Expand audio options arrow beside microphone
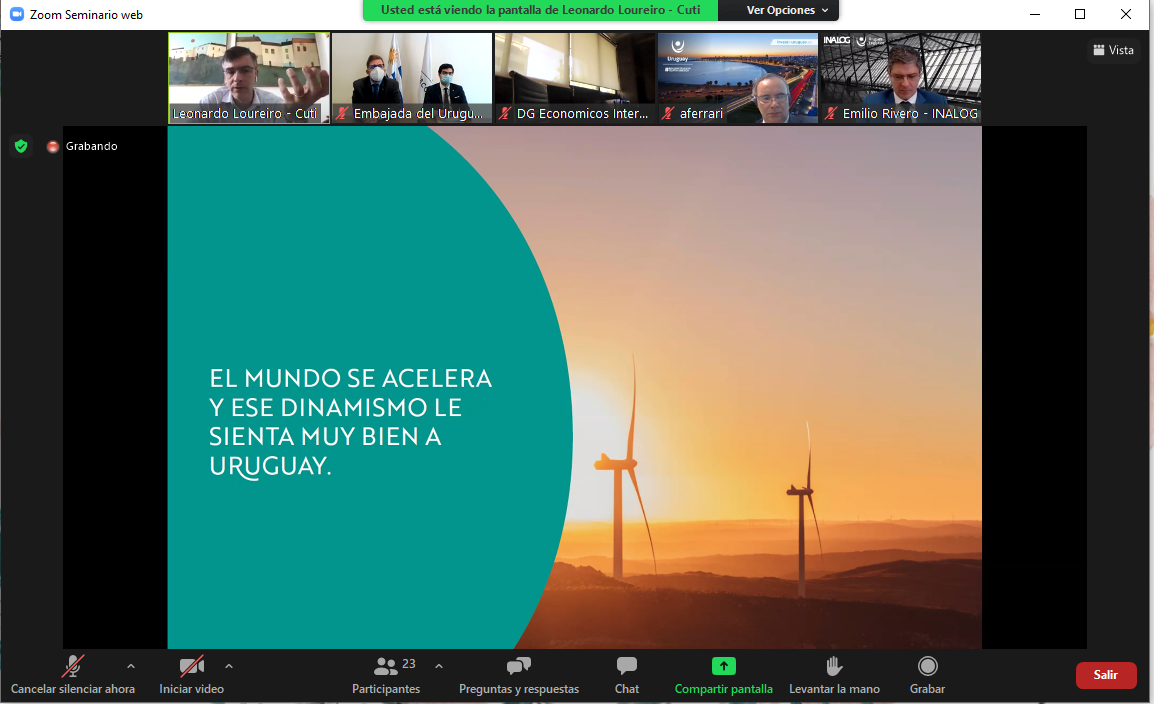Viewport: 1154px width, 704px height. [130, 666]
